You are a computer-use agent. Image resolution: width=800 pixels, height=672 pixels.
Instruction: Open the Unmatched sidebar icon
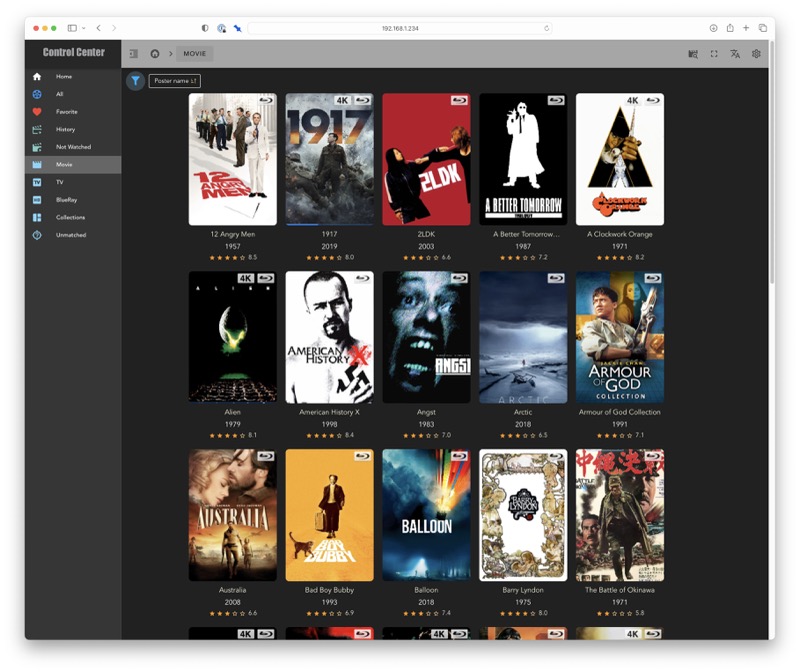click(x=37, y=235)
